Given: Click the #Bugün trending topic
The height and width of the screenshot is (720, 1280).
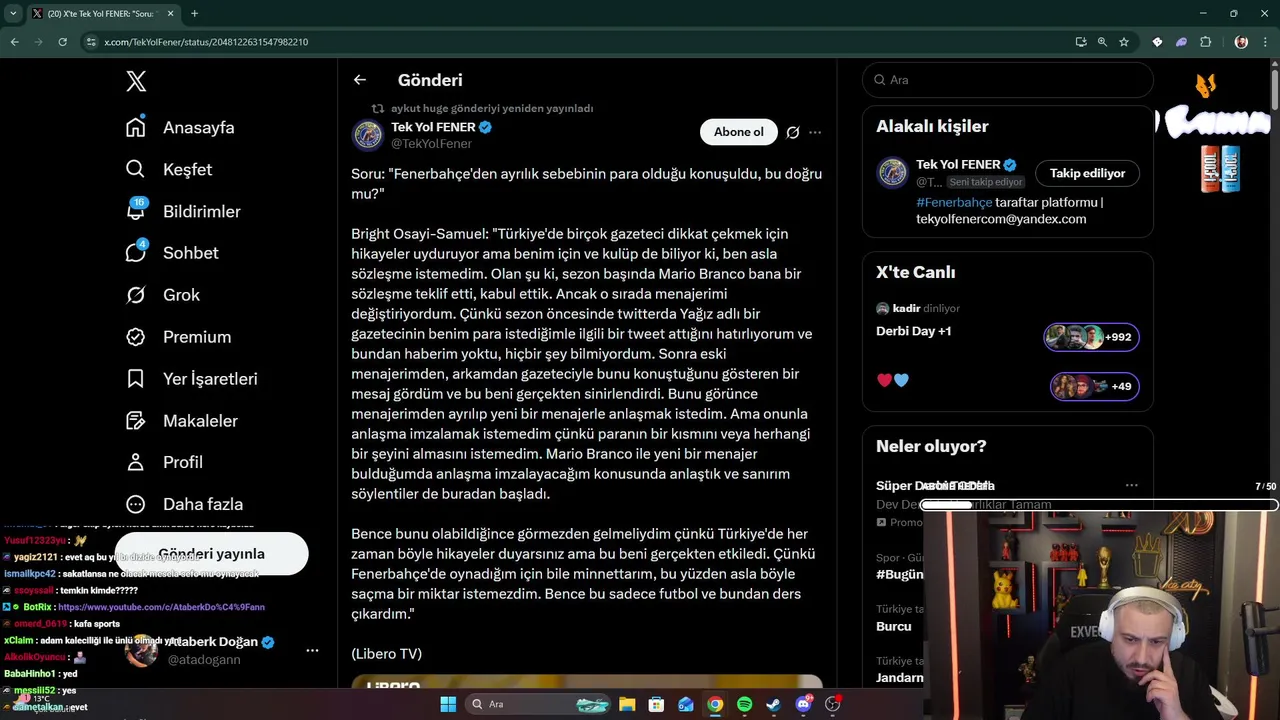Looking at the screenshot, I should 899,574.
